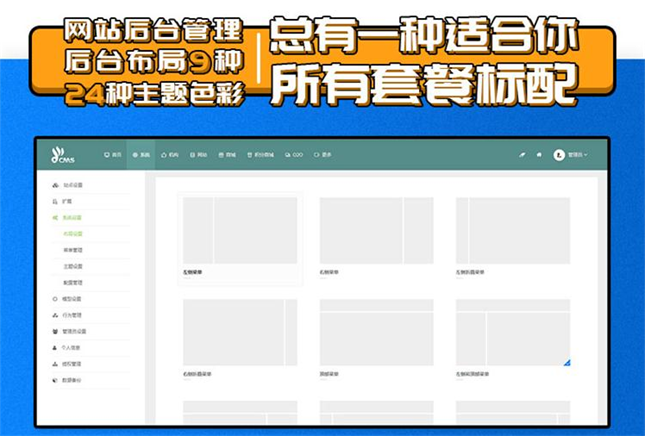Click the 个人信息 person icon in the sidebar
This screenshot has height=436, width=645.
(x=55, y=348)
